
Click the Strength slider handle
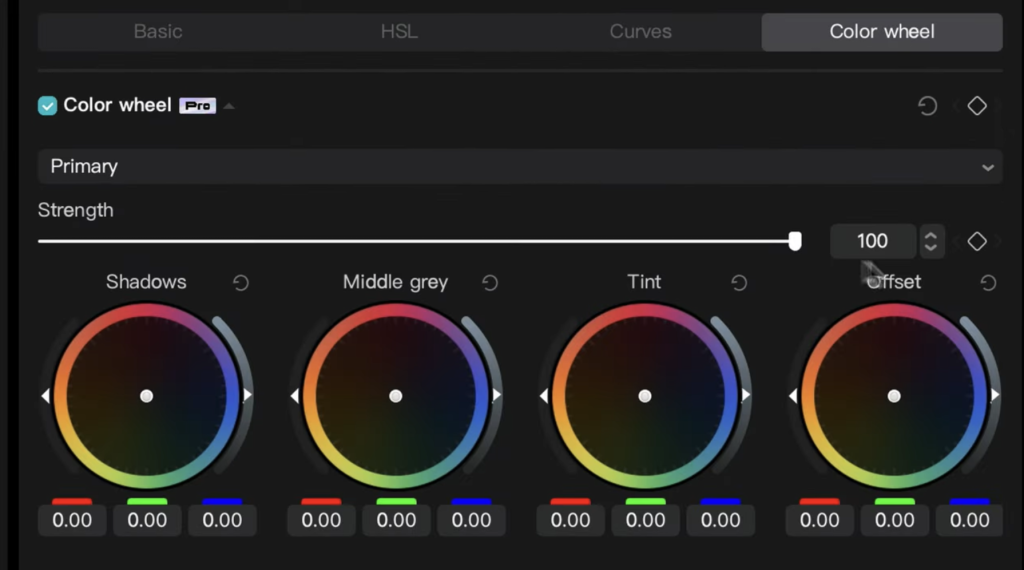pyautogui.click(x=795, y=241)
